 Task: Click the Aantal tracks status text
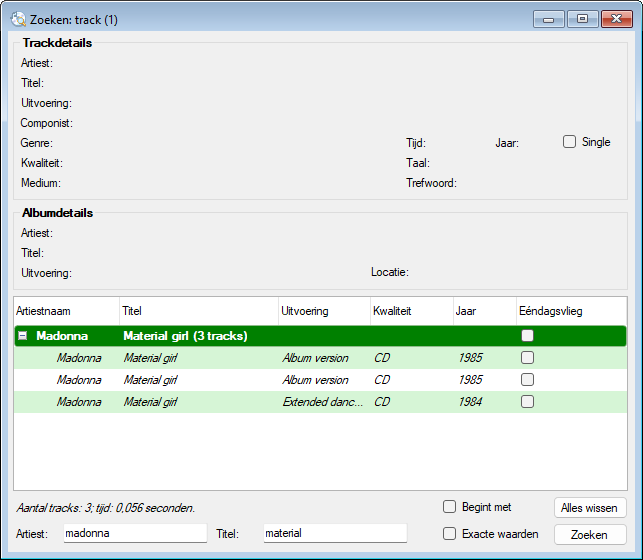(x=106, y=508)
